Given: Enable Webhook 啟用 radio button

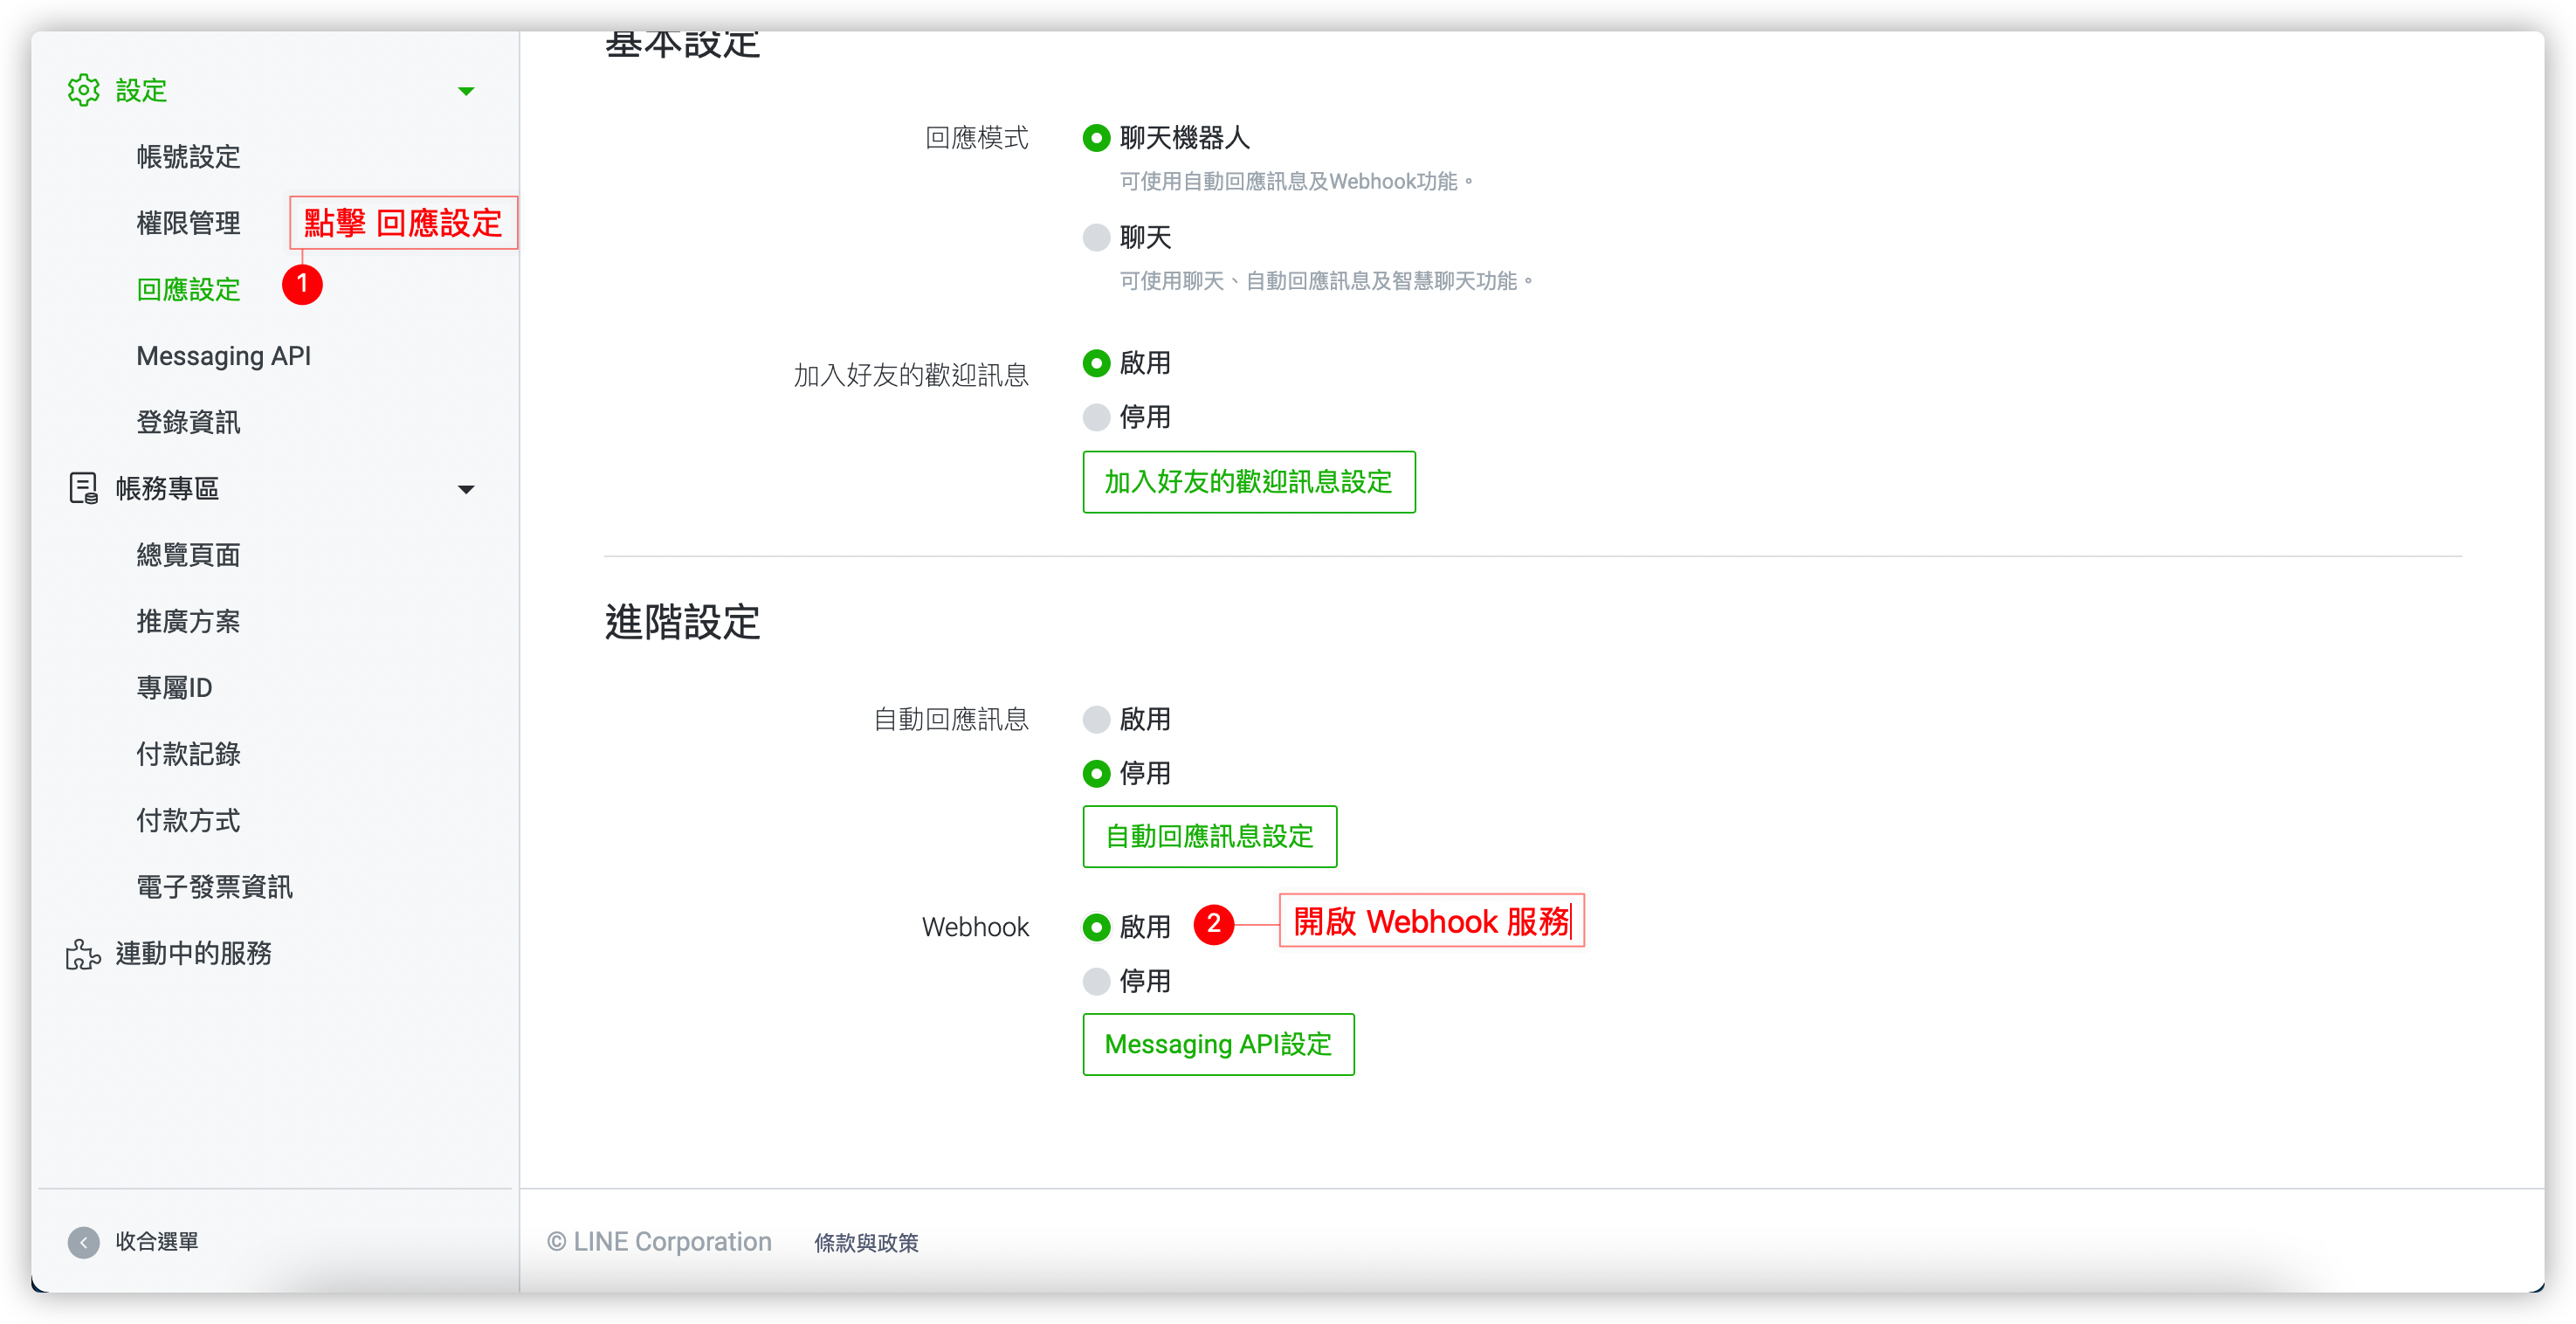Looking at the screenshot, I should point(1096,927).
